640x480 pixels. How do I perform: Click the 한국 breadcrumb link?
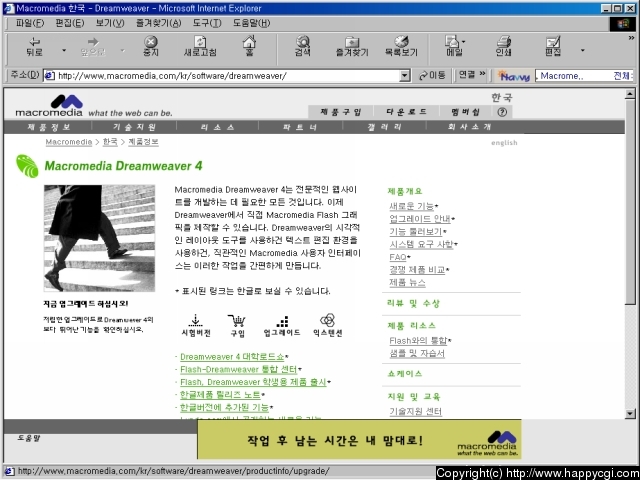110,142
